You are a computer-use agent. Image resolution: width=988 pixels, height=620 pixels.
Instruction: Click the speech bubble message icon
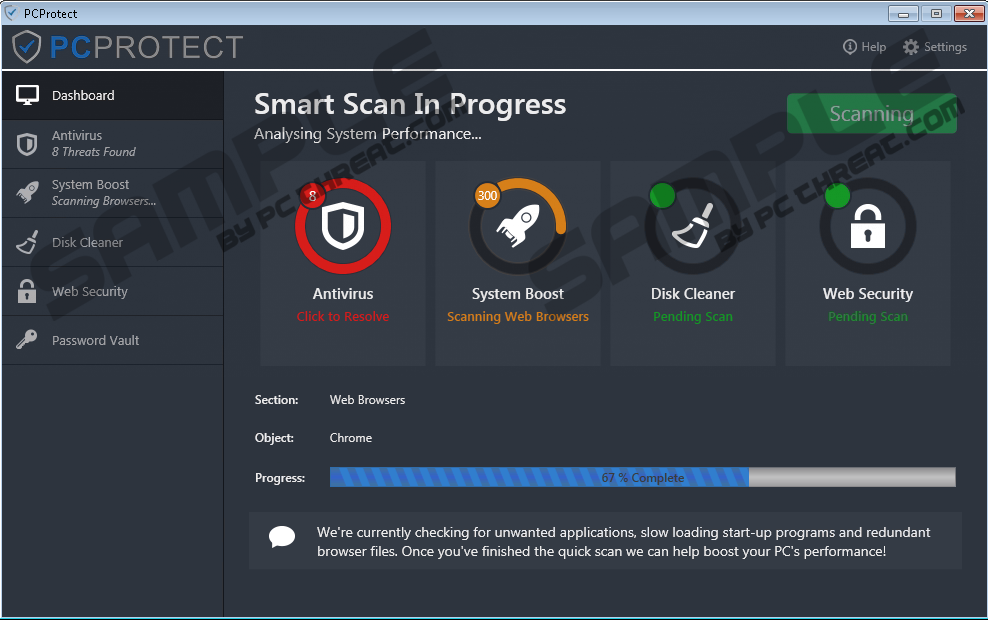point(282,537)
